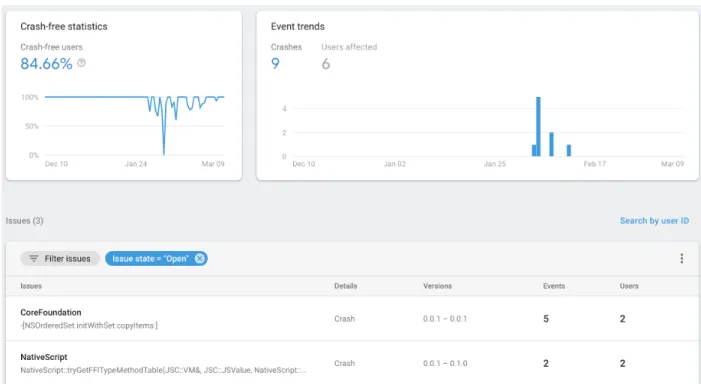Screen dimensions: 701x384
Task: Click the Issues column header
Action: pos(31,286)
